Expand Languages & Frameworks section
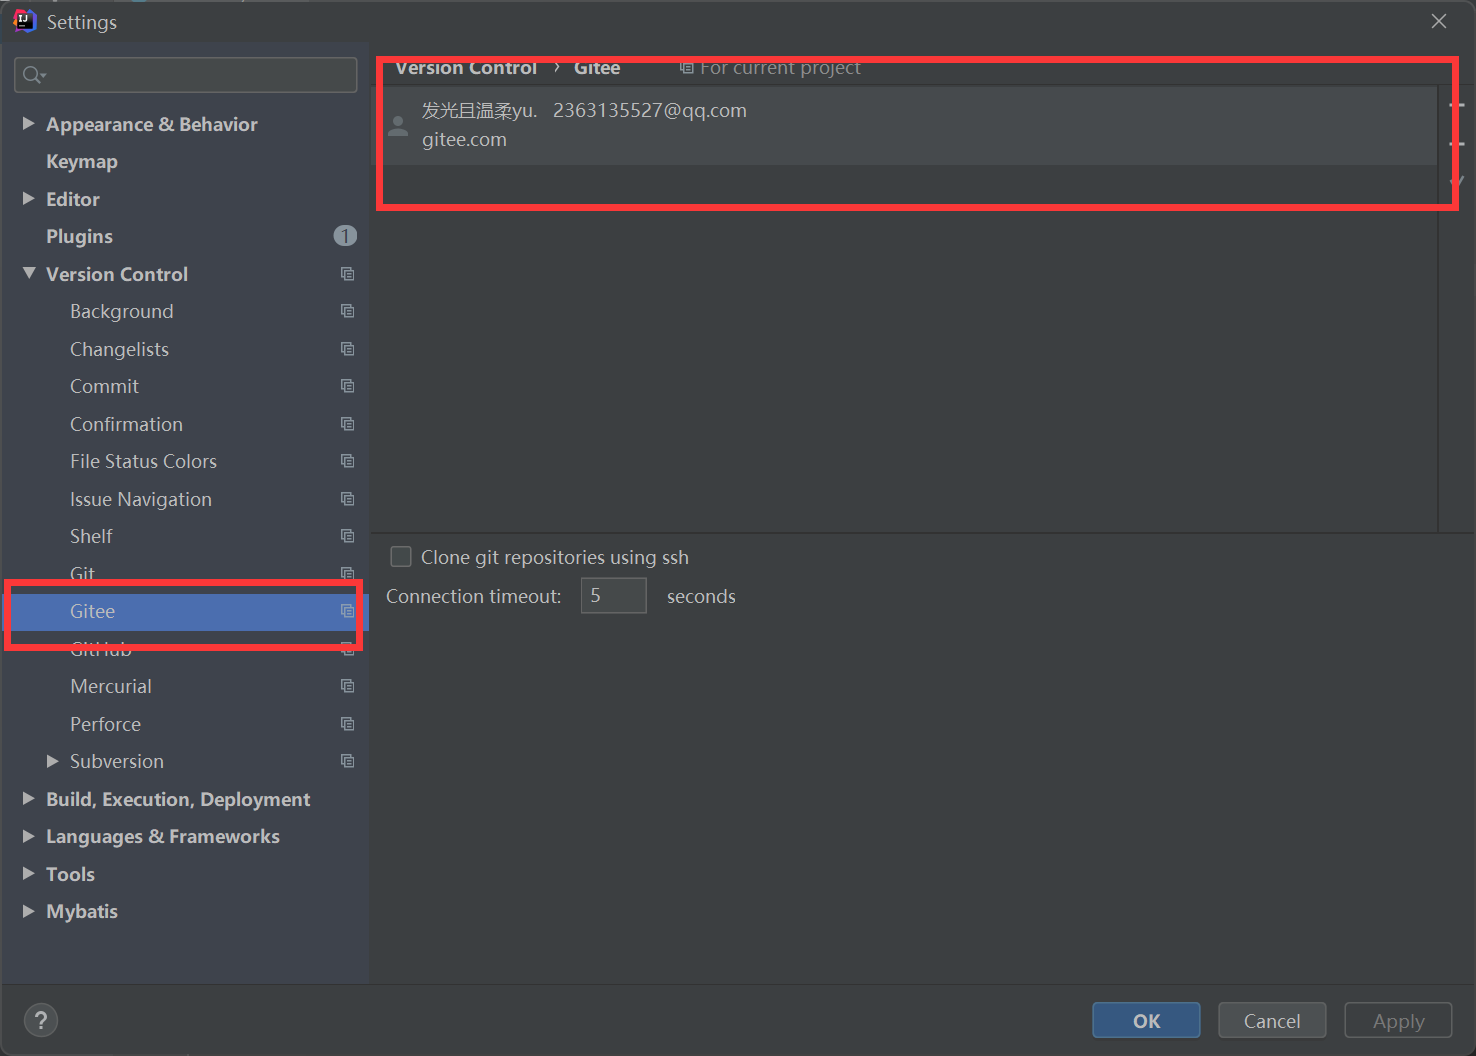Screen dimensions: 1476x1056 [29, 836]
